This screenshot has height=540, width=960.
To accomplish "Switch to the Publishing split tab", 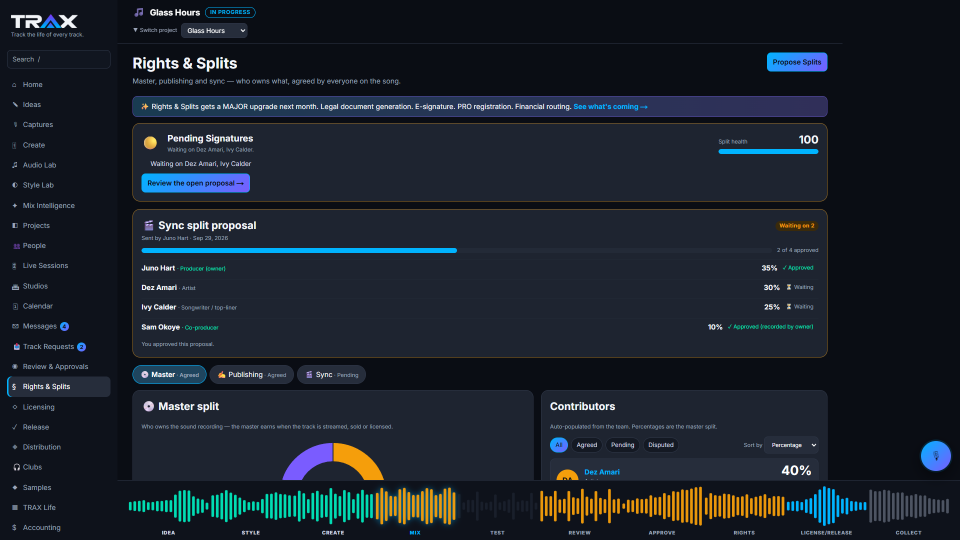I will click(x=252, y=375).
